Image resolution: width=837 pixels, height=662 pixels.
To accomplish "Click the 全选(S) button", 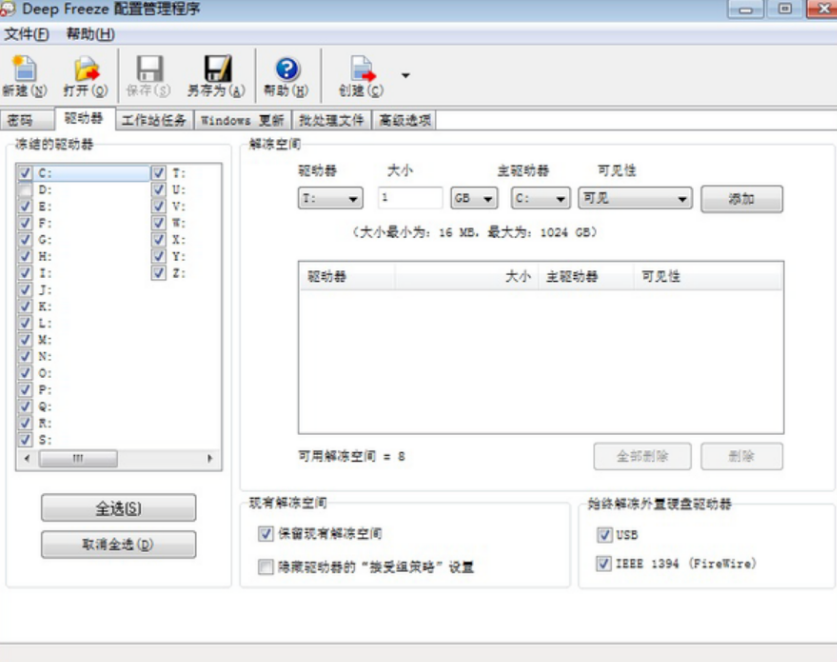I will click(119, 508).
